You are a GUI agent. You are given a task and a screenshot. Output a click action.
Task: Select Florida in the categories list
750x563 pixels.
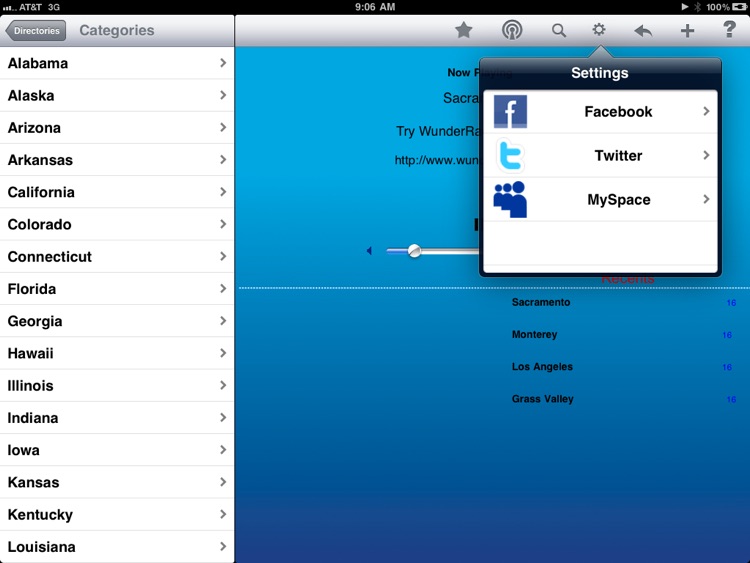click(x=117, y=289)
